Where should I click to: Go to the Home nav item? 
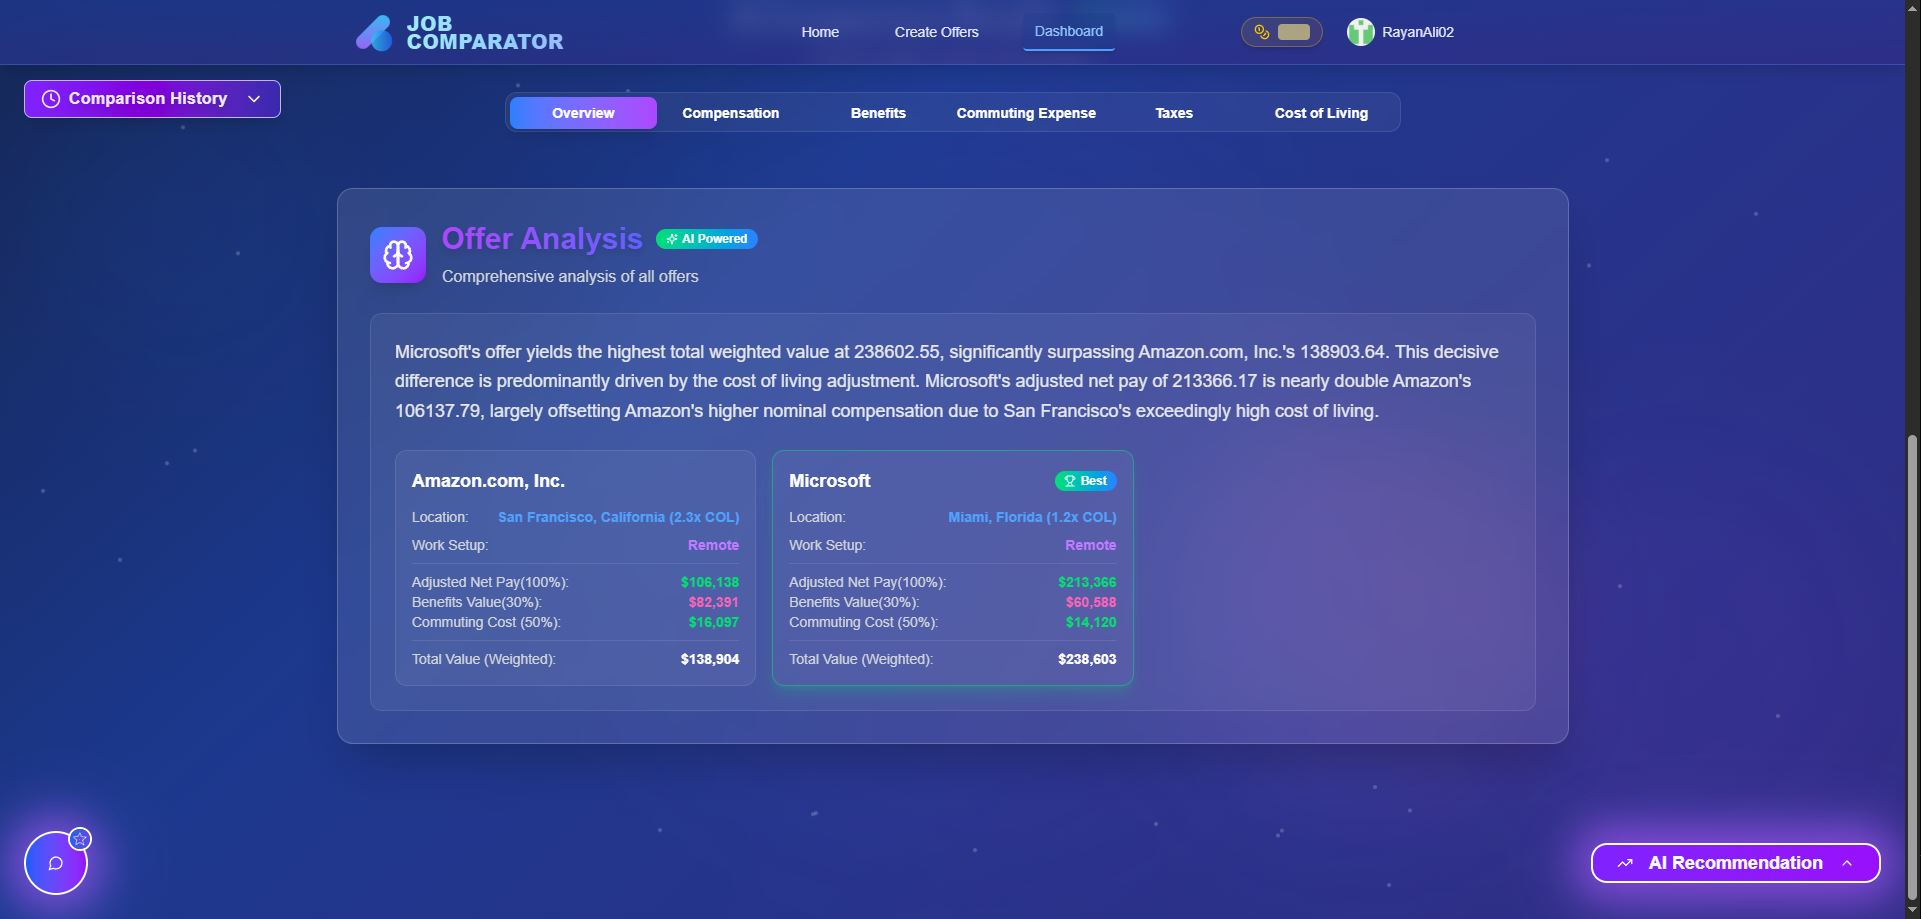pos(820,32)
